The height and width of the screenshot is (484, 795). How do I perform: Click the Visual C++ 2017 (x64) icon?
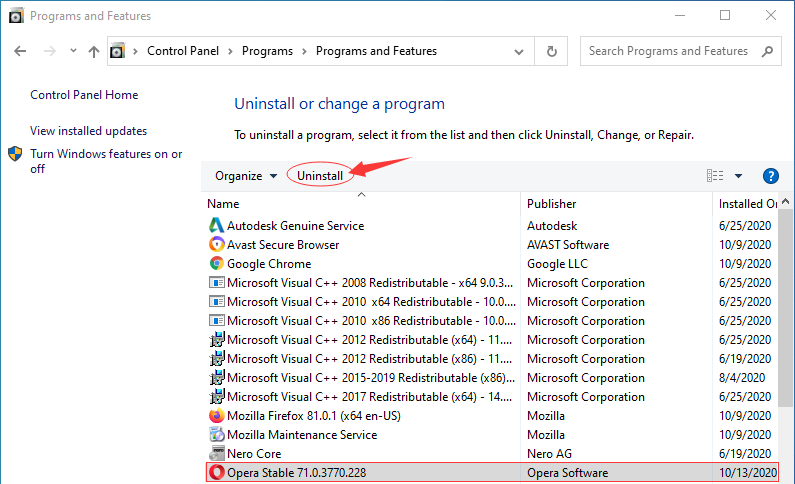click(x=216, y=396)
